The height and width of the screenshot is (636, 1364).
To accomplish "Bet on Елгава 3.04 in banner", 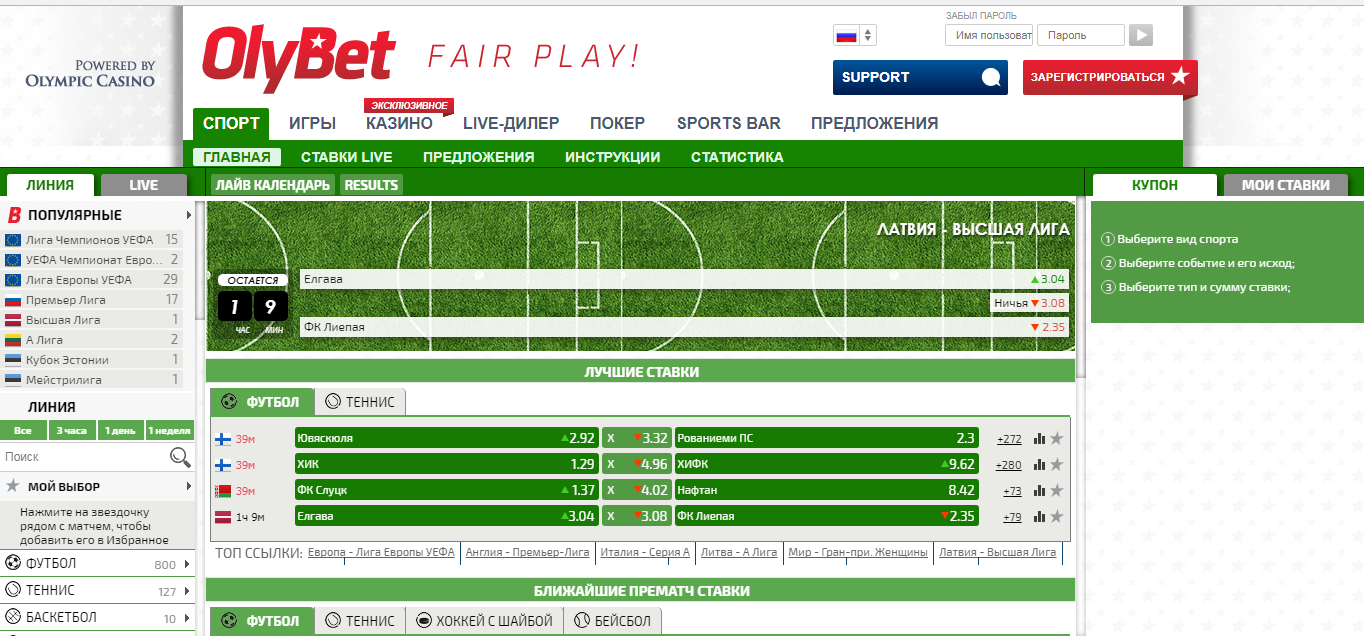I will pos(685,279).
